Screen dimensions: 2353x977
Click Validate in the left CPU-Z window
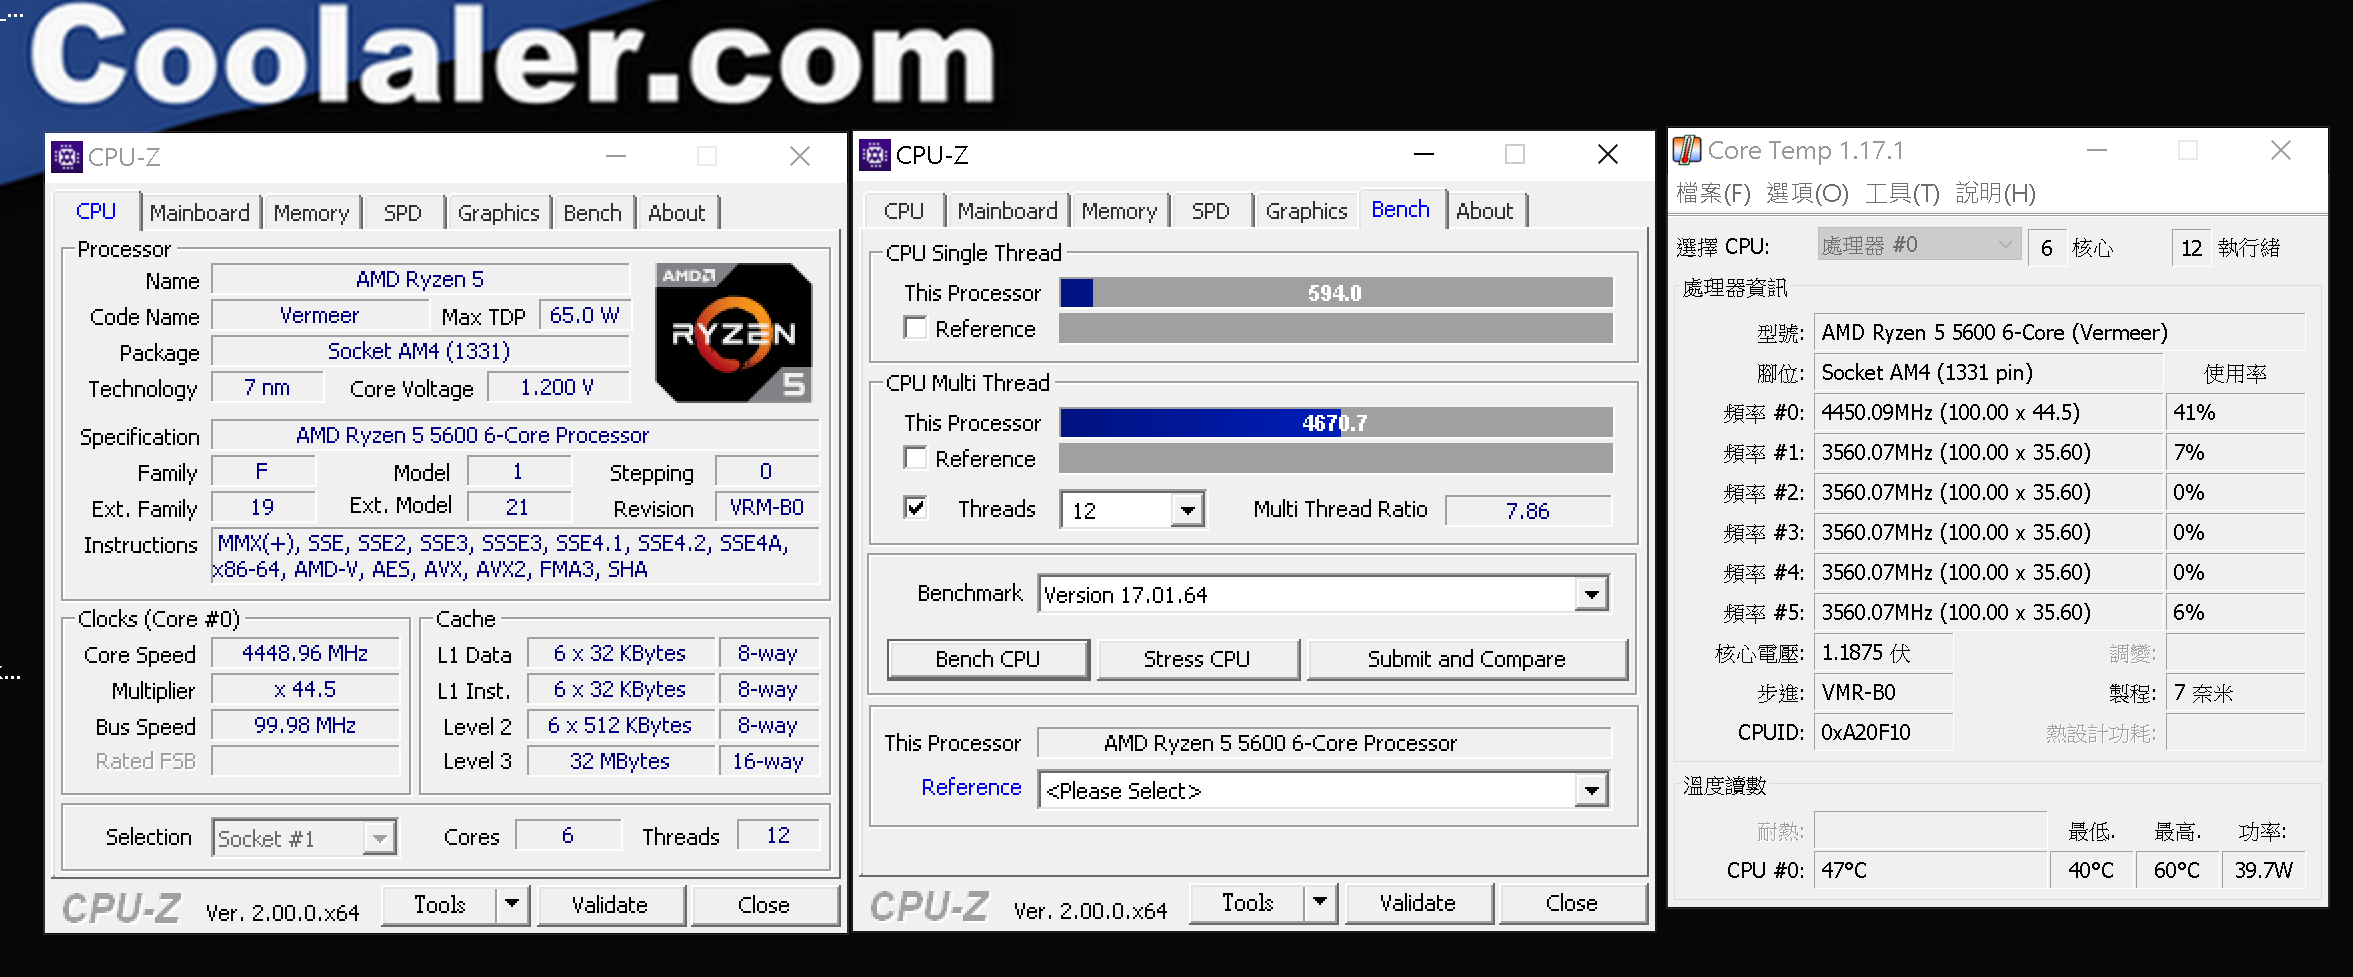pyautogui.click(x=610, y=904)
